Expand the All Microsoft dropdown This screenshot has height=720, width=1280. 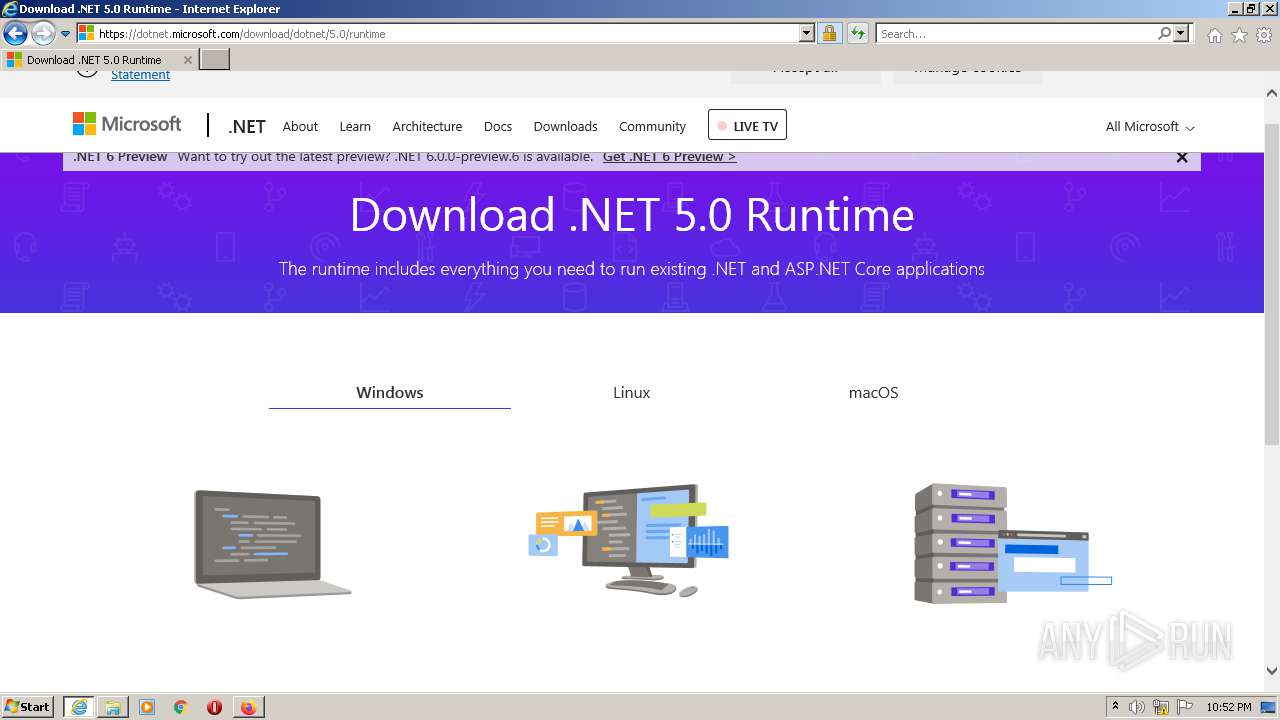pos(1150,127)
